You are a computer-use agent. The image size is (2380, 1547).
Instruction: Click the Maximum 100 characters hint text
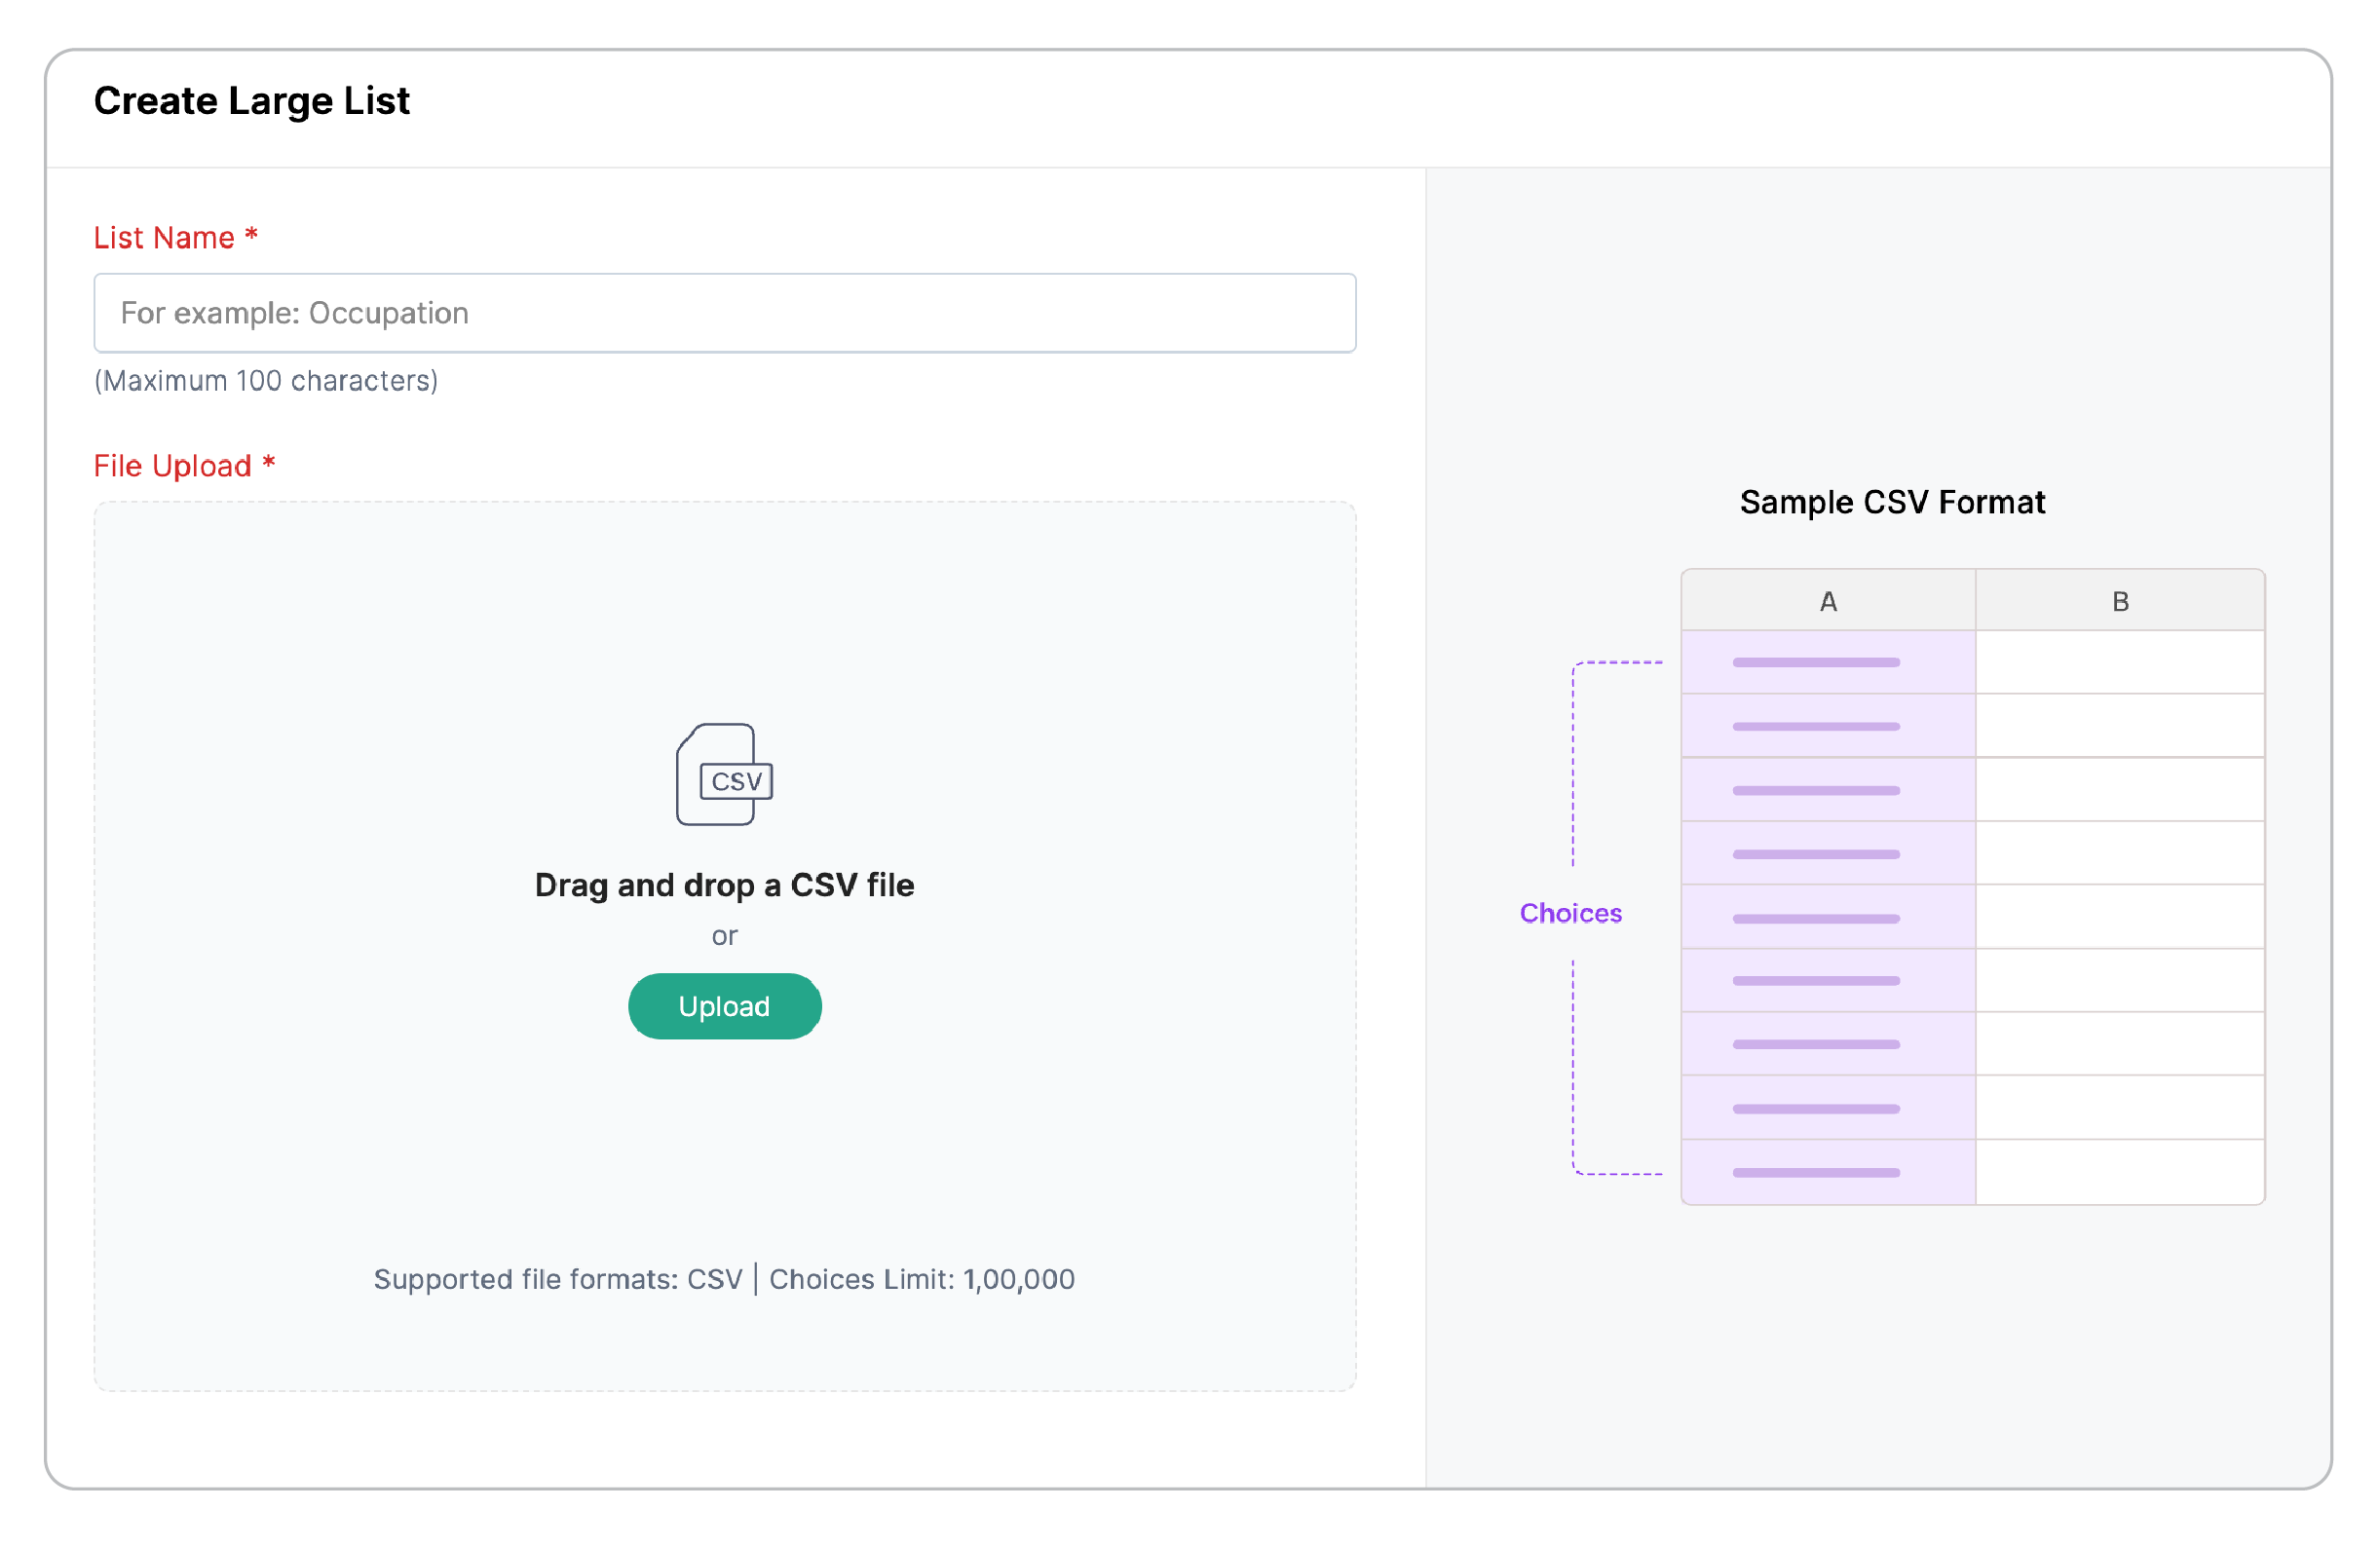click(x=266, y=381)
